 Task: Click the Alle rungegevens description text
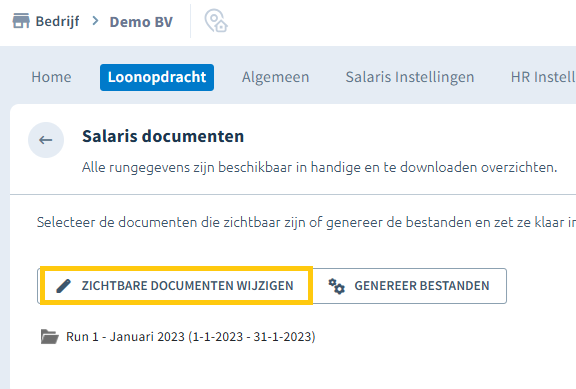(x=320, y=168)
